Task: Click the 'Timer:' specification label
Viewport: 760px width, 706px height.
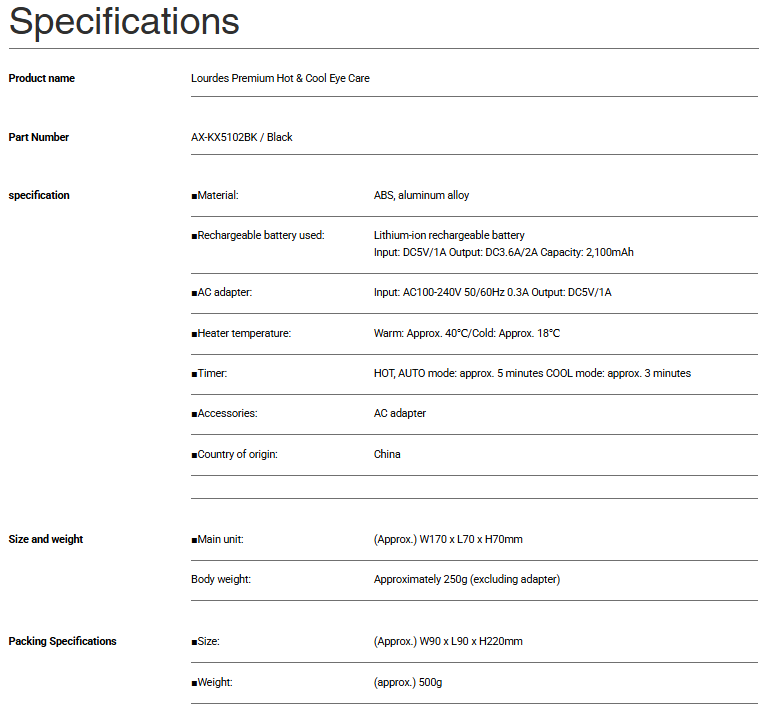Action: coord(210,374)
